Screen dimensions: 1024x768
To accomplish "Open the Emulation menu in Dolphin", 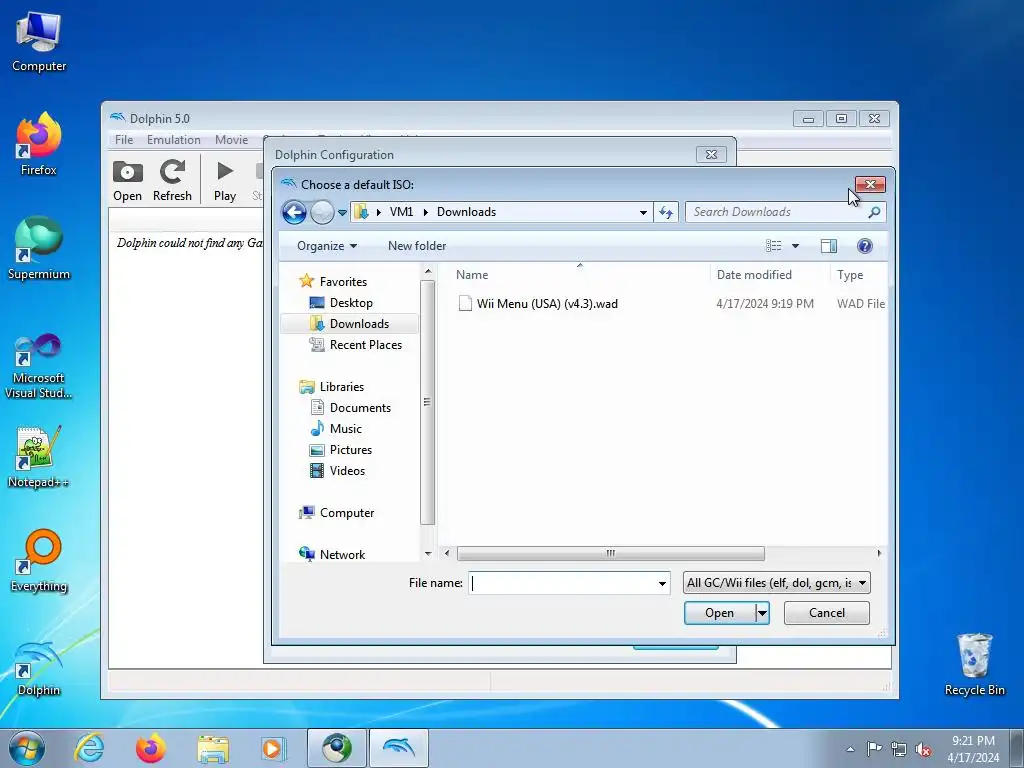I will tap(174, 140).
